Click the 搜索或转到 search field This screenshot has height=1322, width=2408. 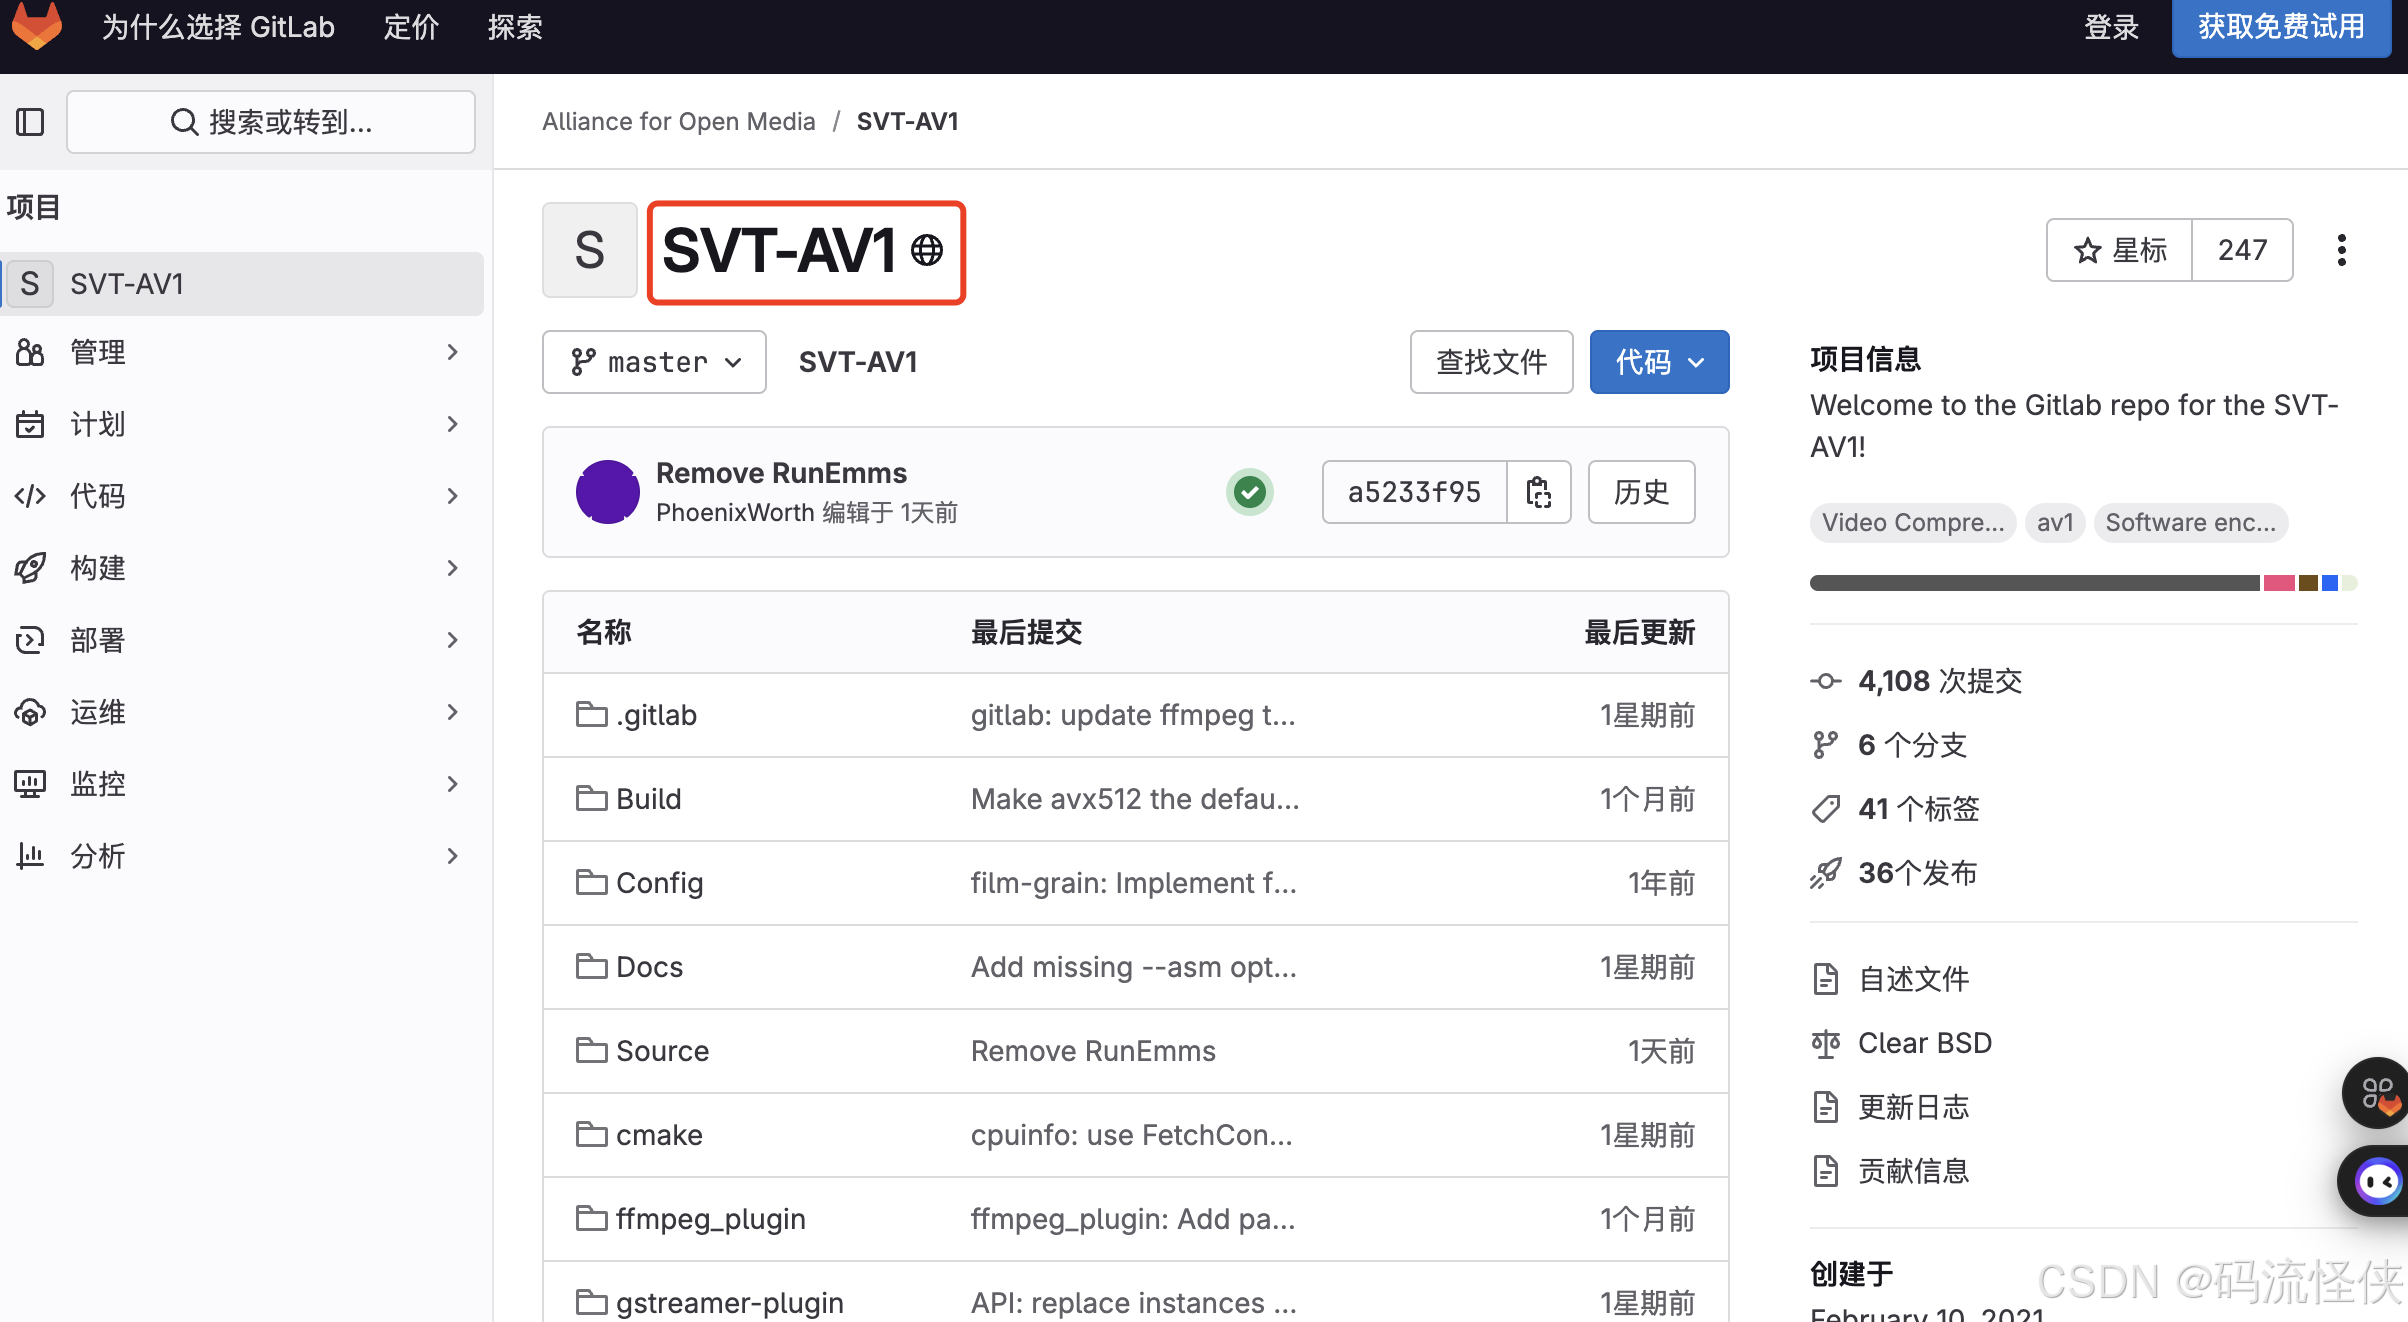(271, 122)
